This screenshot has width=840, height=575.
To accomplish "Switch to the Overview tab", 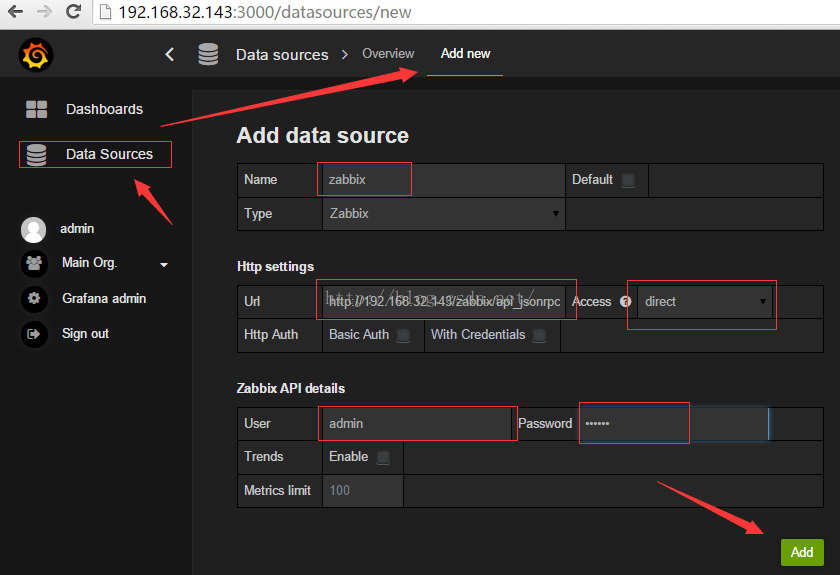I will click(388, 54).
